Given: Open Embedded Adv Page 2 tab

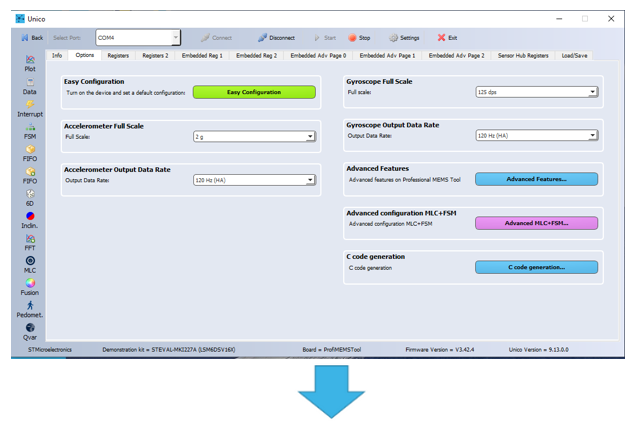Looking at the screenshot, I should 456,55.
